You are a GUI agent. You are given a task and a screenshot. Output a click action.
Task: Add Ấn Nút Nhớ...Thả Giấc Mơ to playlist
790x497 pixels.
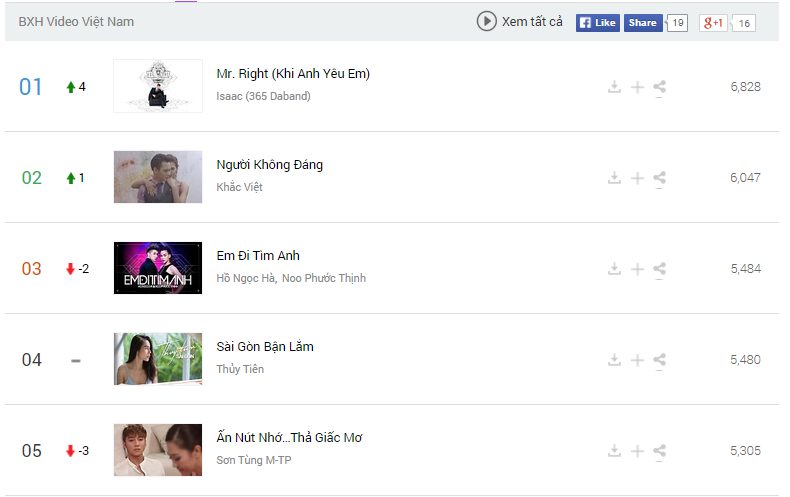[x=637, y=451]
